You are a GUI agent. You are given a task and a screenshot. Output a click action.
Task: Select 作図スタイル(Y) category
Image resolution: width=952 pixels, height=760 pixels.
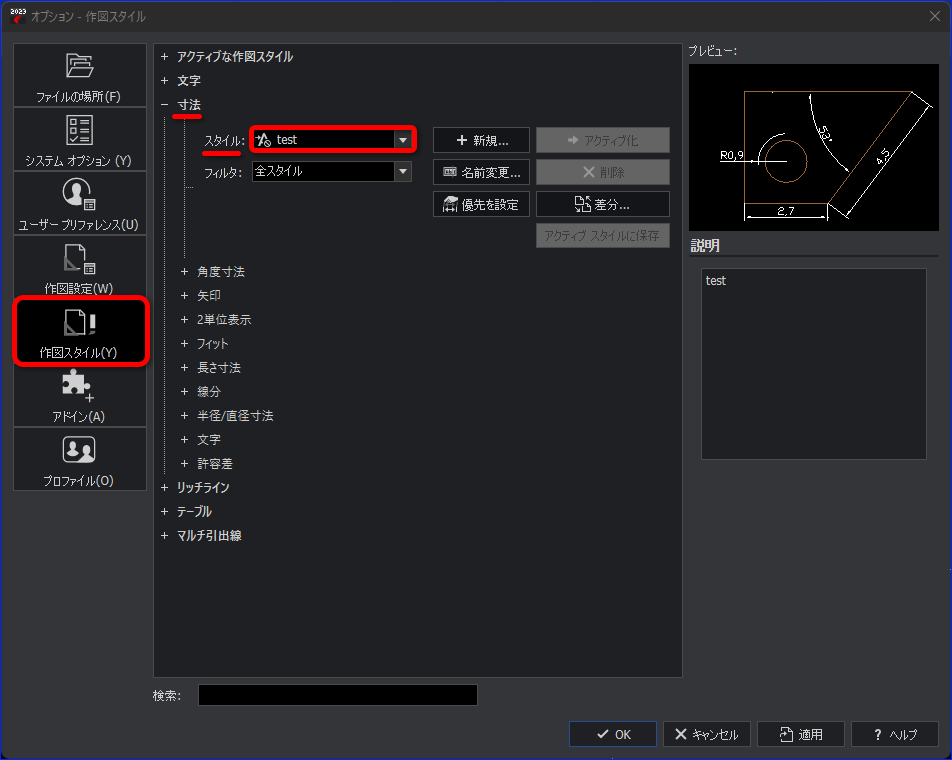click(80, 331)
